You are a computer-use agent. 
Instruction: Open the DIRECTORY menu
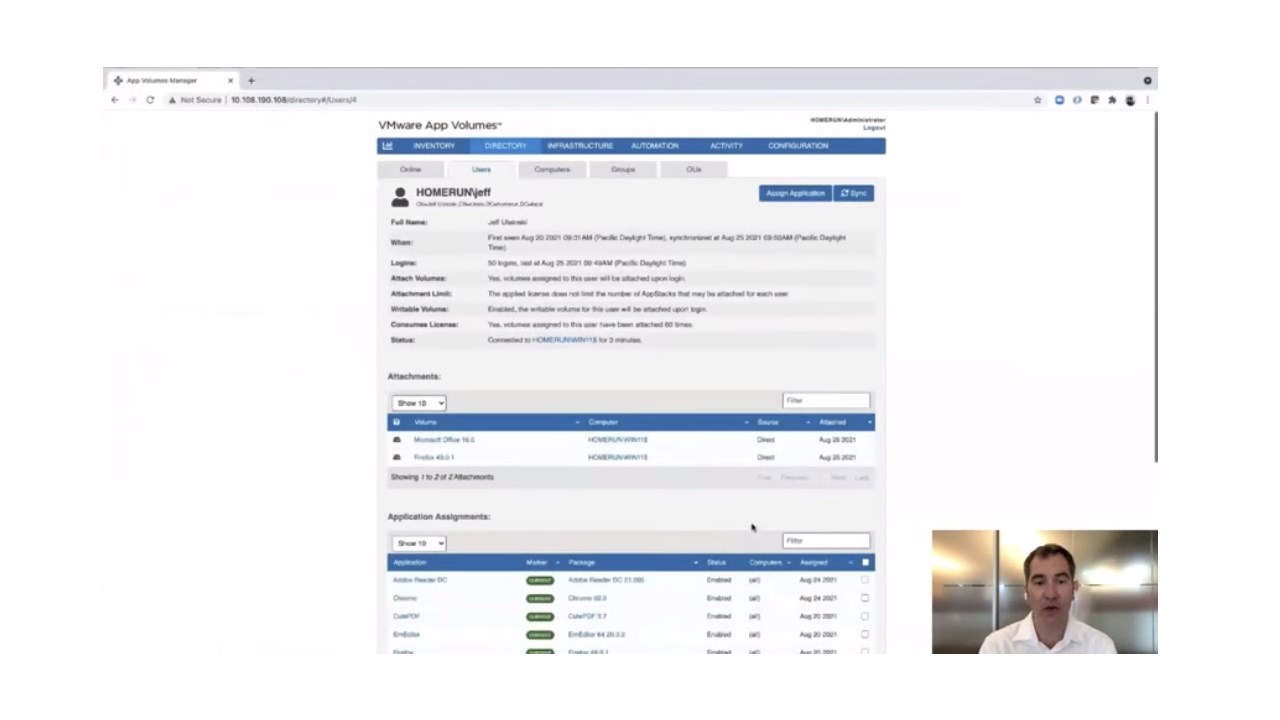tap(505, 146)
